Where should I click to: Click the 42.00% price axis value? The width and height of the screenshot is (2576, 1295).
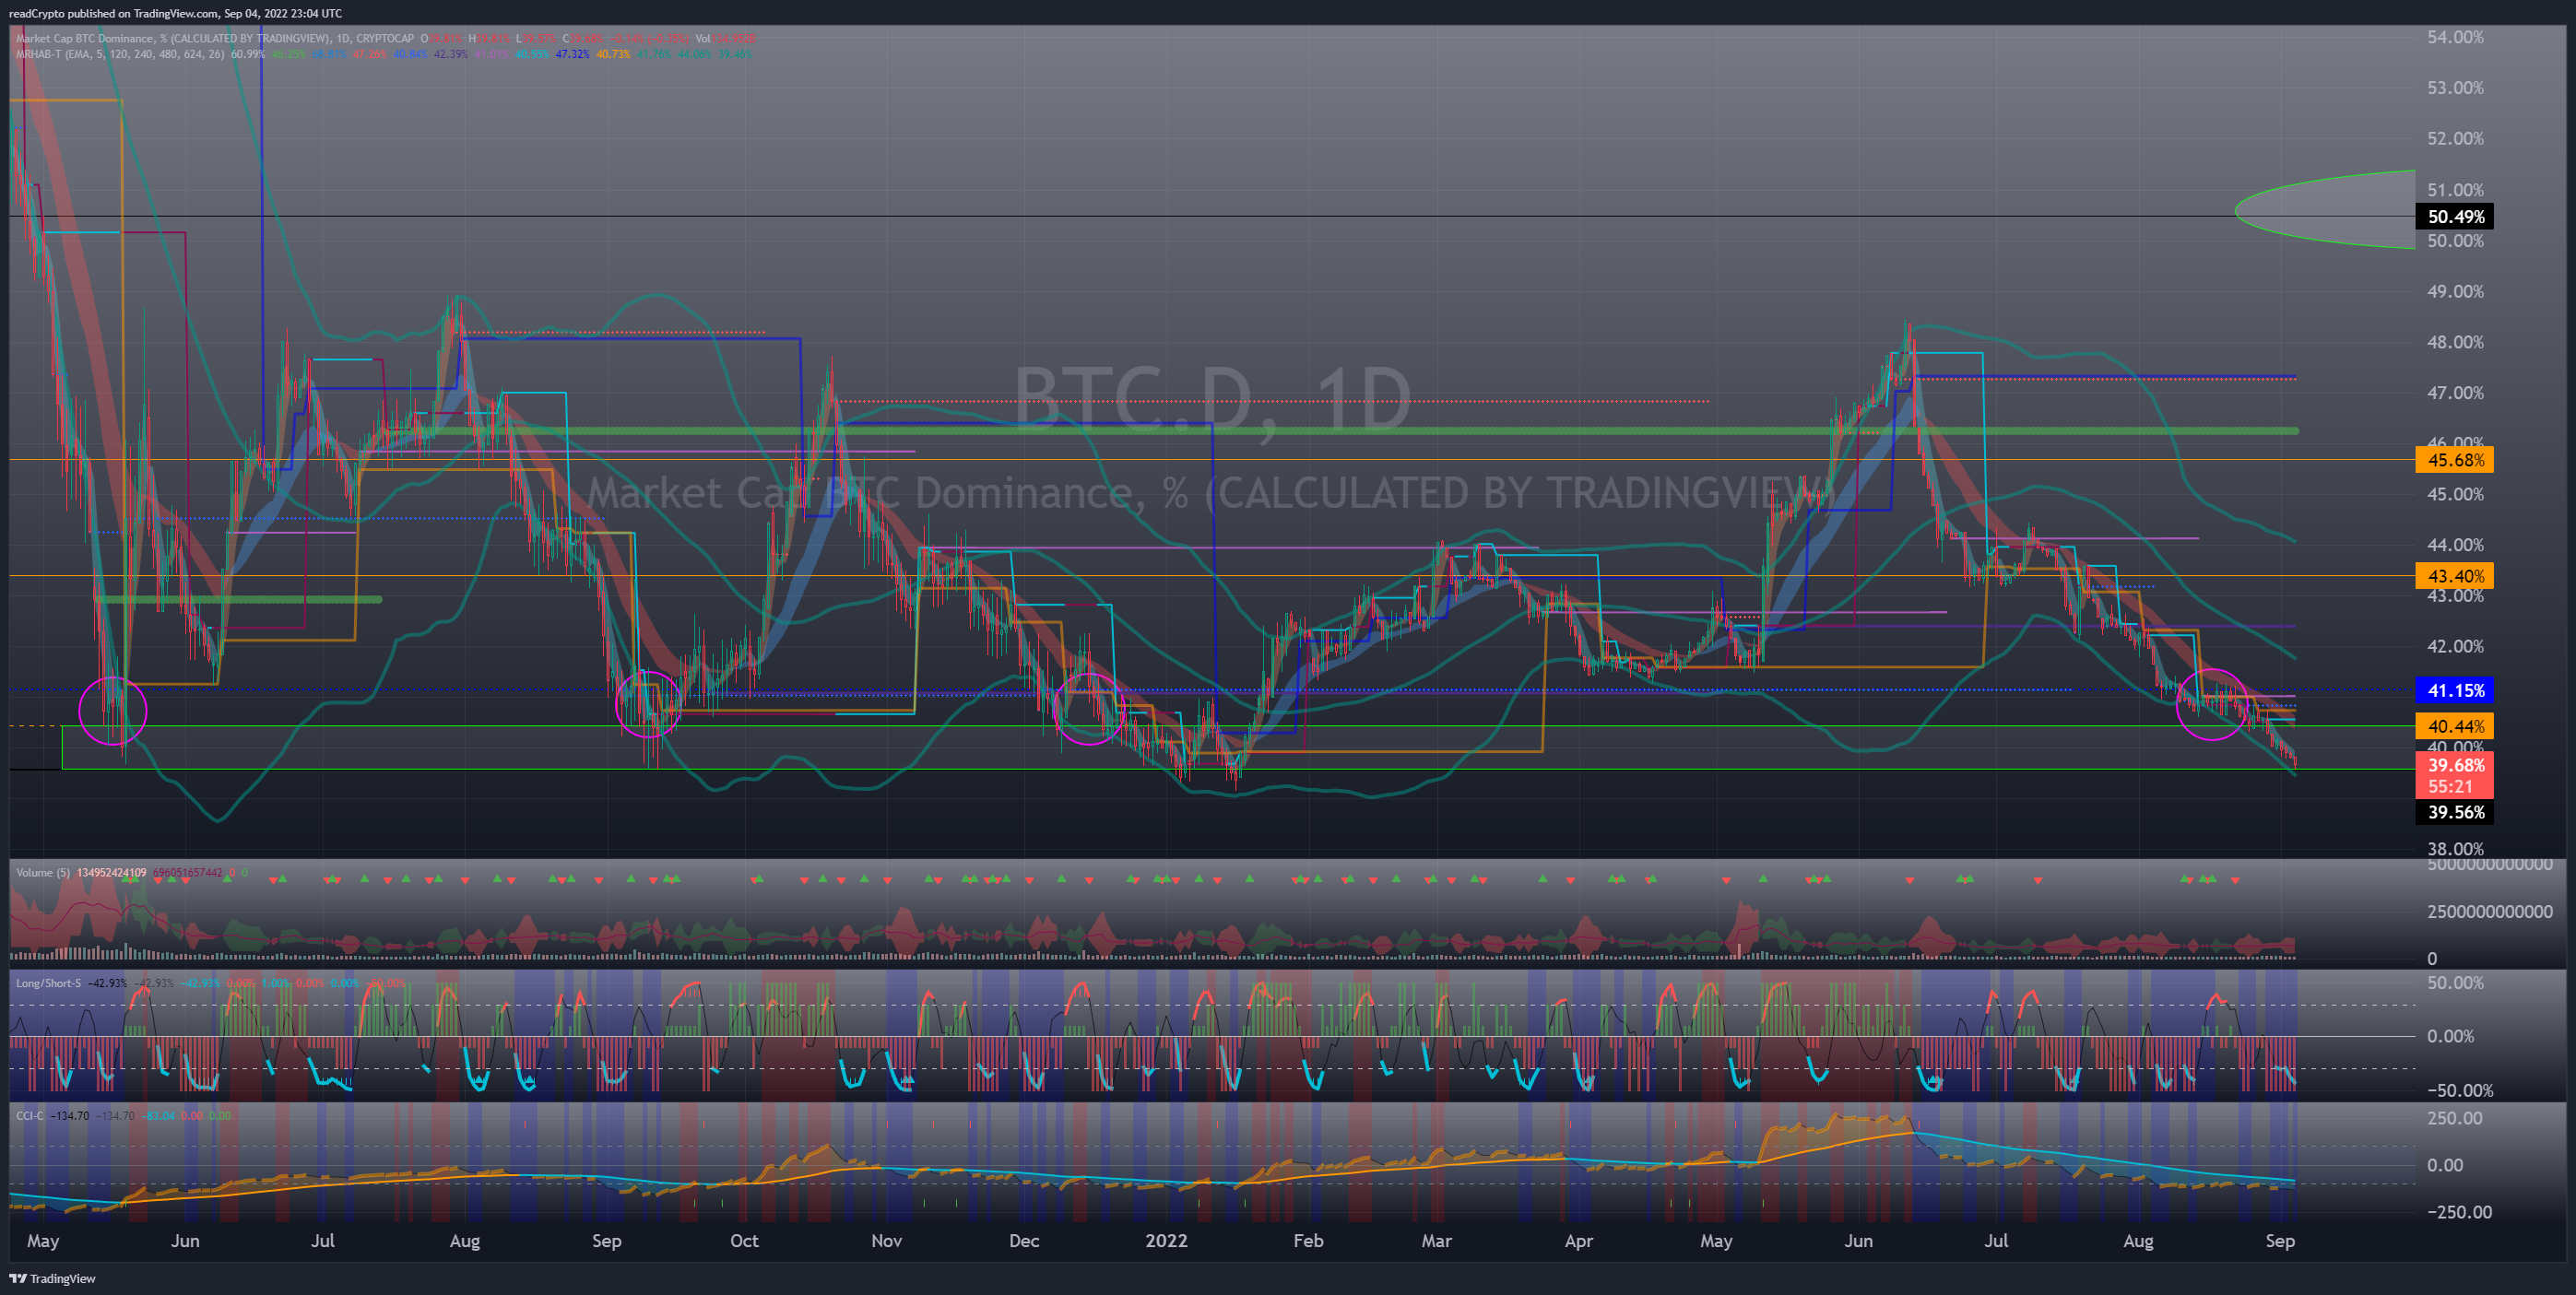pyautogui.click(x=2455, y=646)
